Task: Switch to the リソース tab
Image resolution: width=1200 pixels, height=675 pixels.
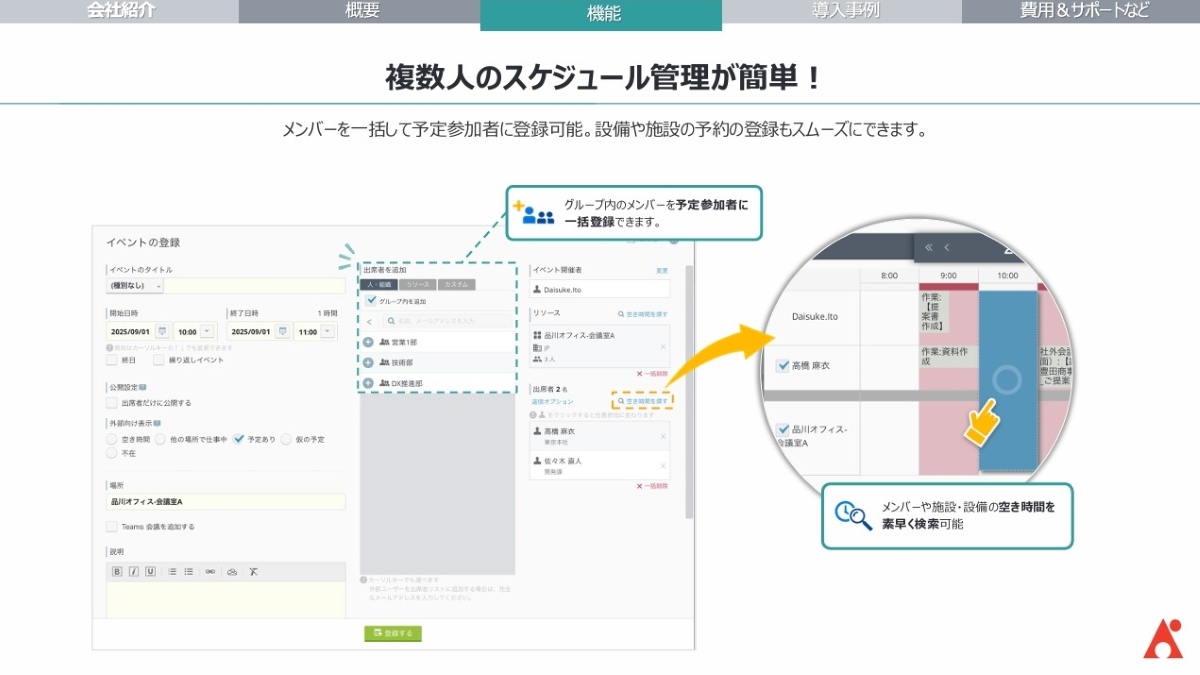Action: click(416, 285)
